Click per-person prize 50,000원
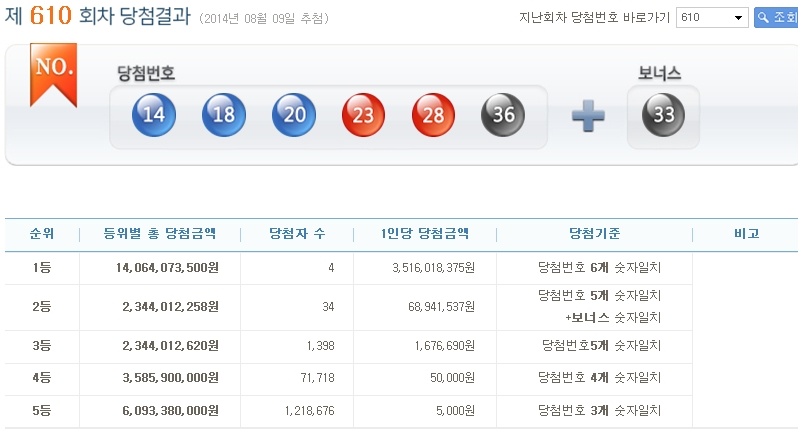 coord(452,378)
